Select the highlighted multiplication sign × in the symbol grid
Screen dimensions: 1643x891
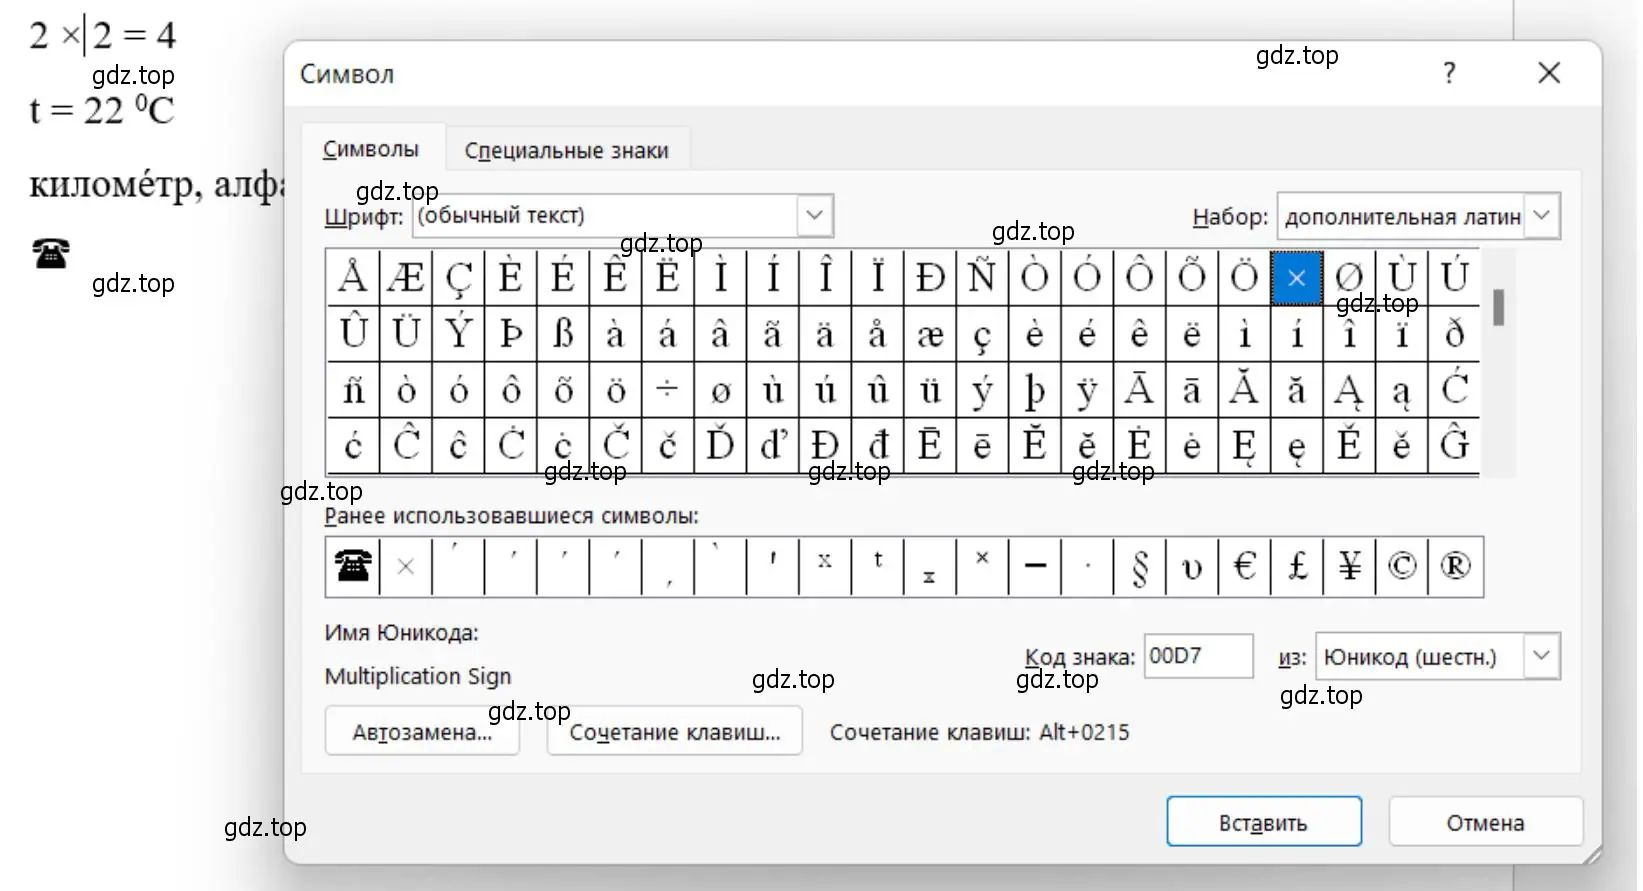(x=1297, y=278)
